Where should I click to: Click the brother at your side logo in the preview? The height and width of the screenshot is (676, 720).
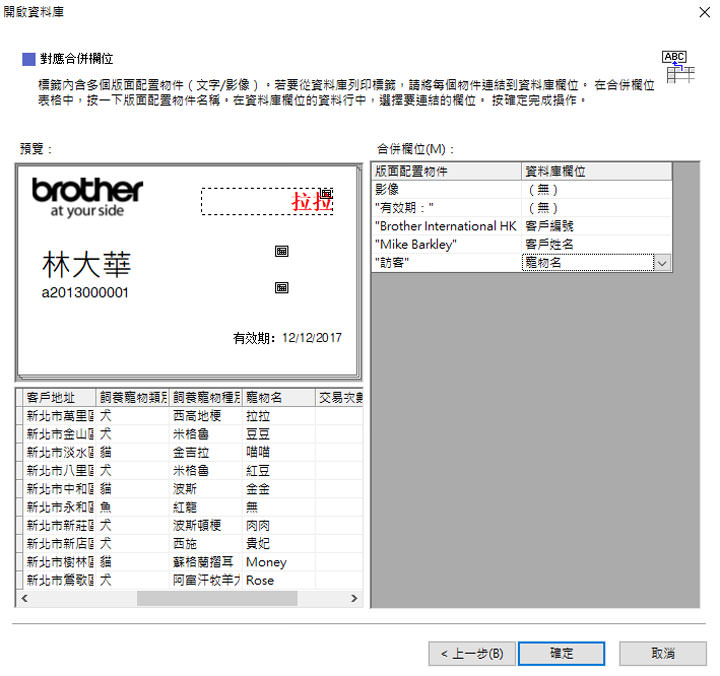point(87,197)
